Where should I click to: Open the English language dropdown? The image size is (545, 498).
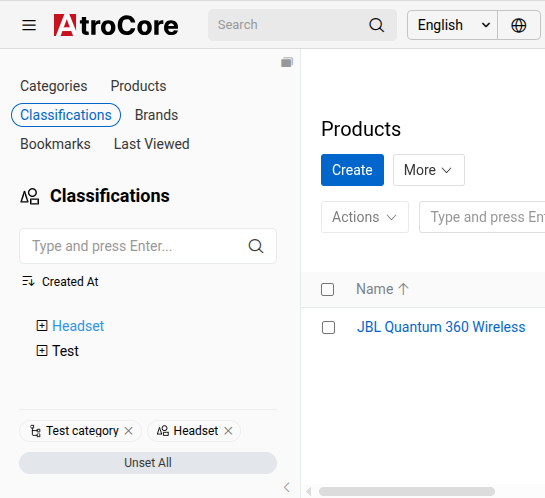click(453, 25)
